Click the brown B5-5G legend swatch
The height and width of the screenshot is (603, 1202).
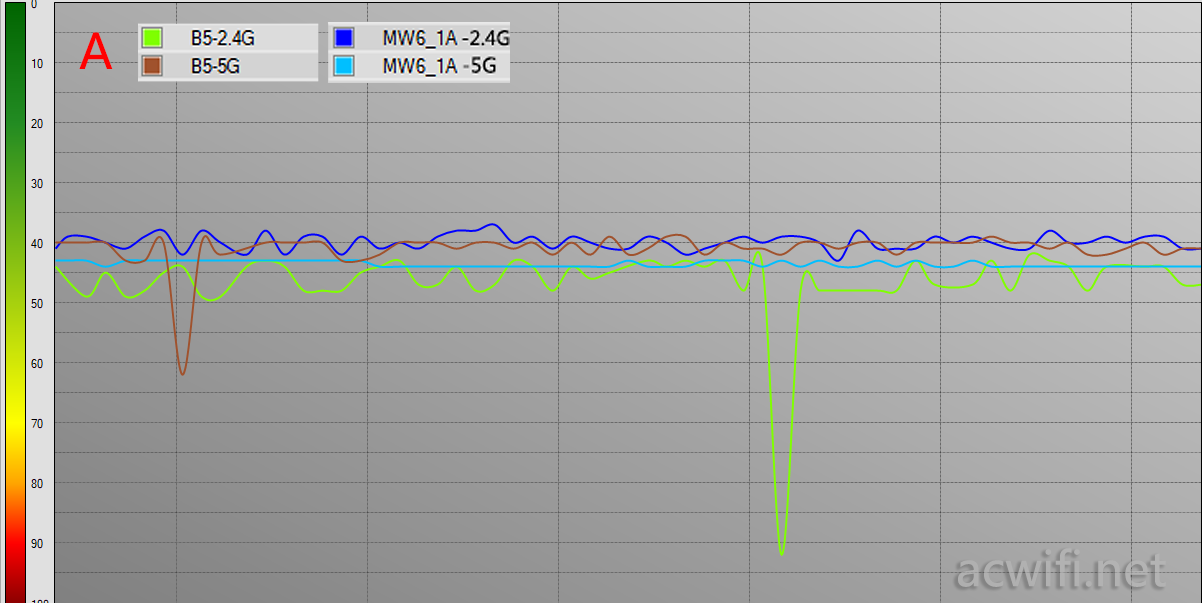(152, 67)
